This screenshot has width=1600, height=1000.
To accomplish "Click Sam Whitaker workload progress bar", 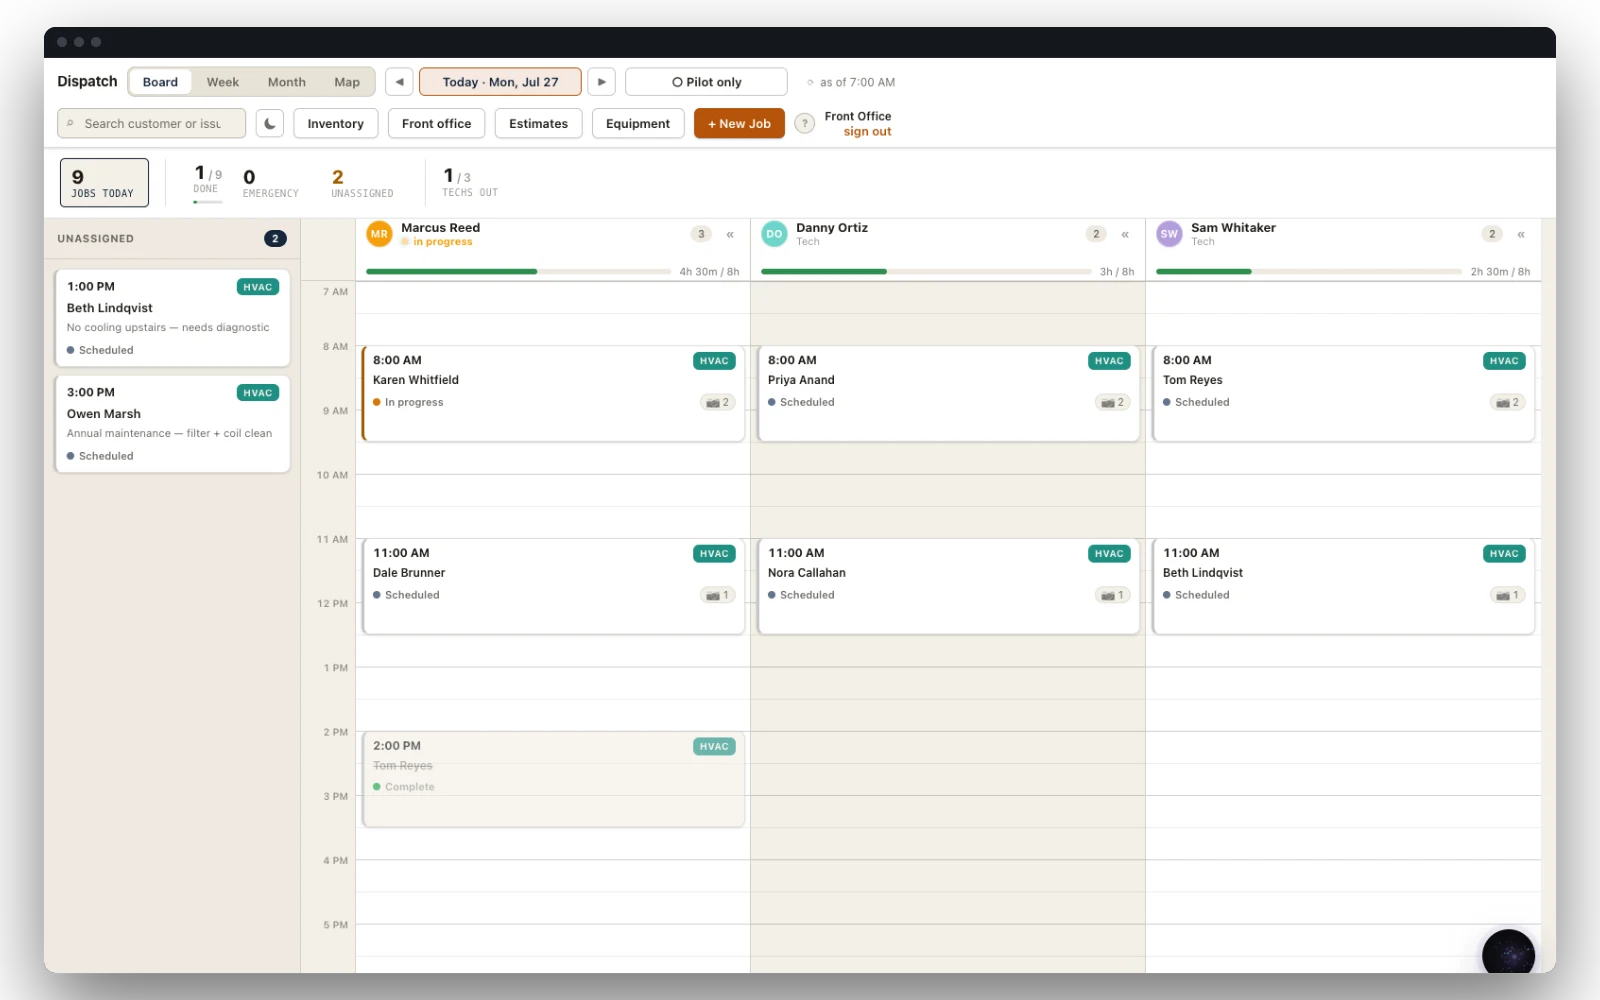I will click(x=1309, y=271).
